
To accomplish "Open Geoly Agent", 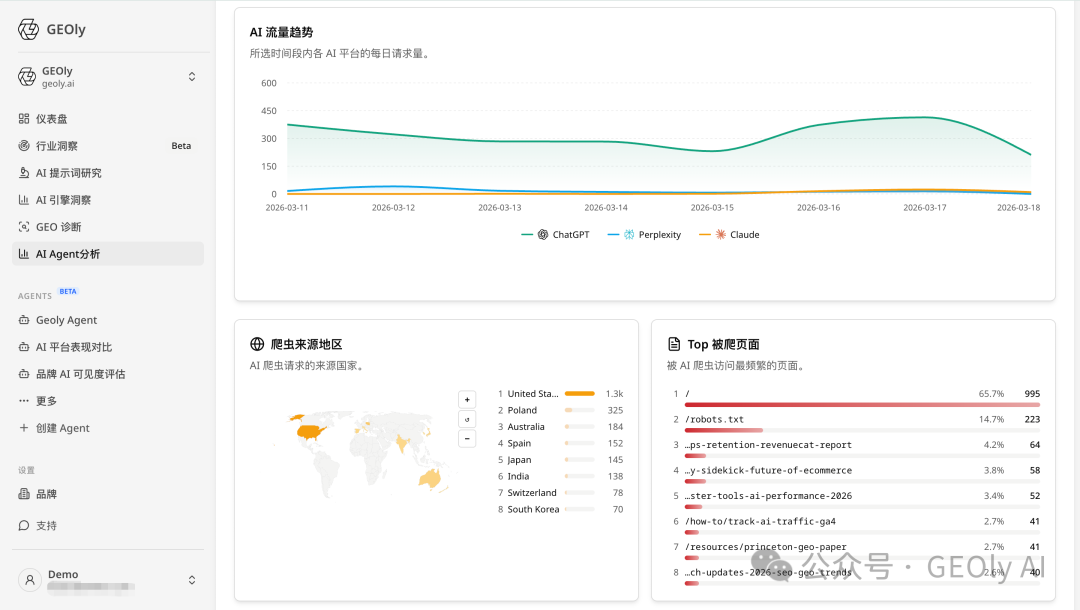I will pyautogui.click(x=108, y=319).
